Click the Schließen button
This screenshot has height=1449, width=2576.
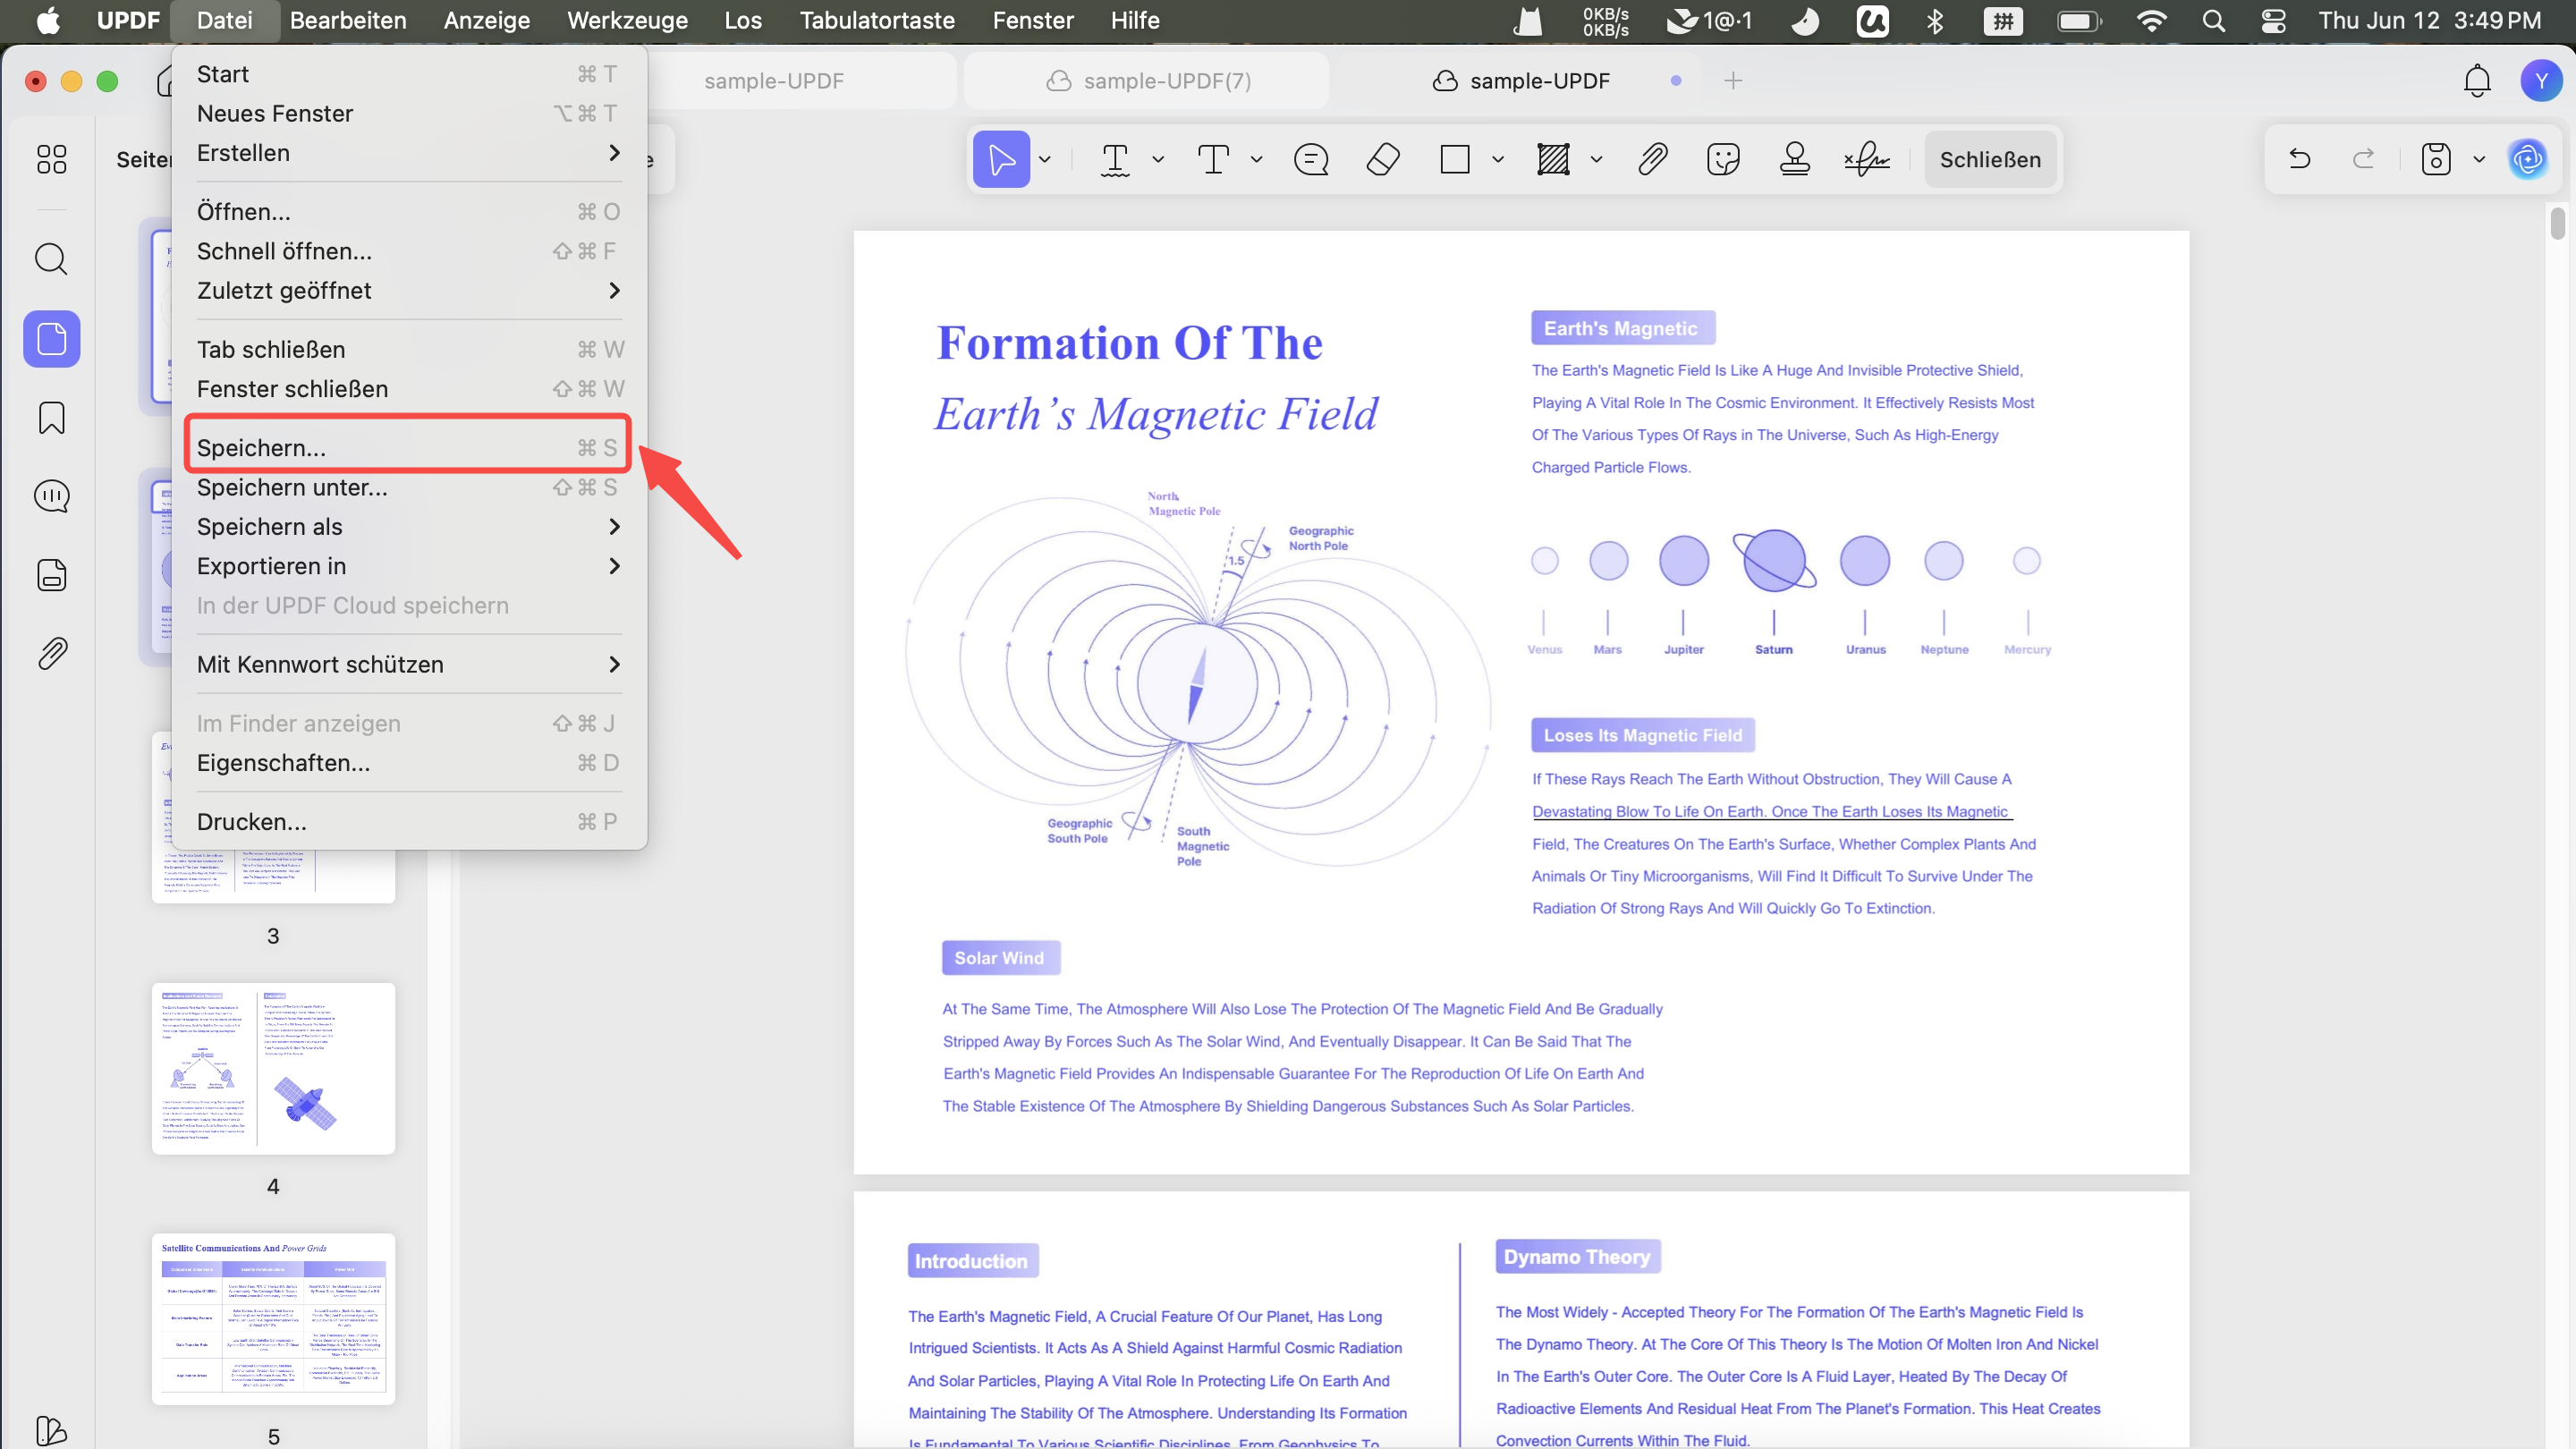click(x=1990, y=159)
